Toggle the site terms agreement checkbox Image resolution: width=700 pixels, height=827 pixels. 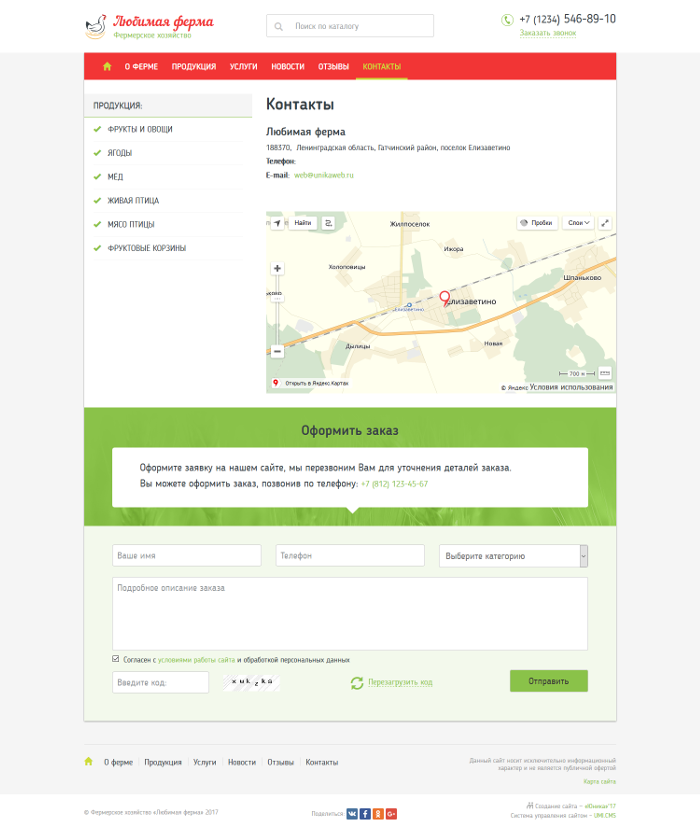coord(116,659)
